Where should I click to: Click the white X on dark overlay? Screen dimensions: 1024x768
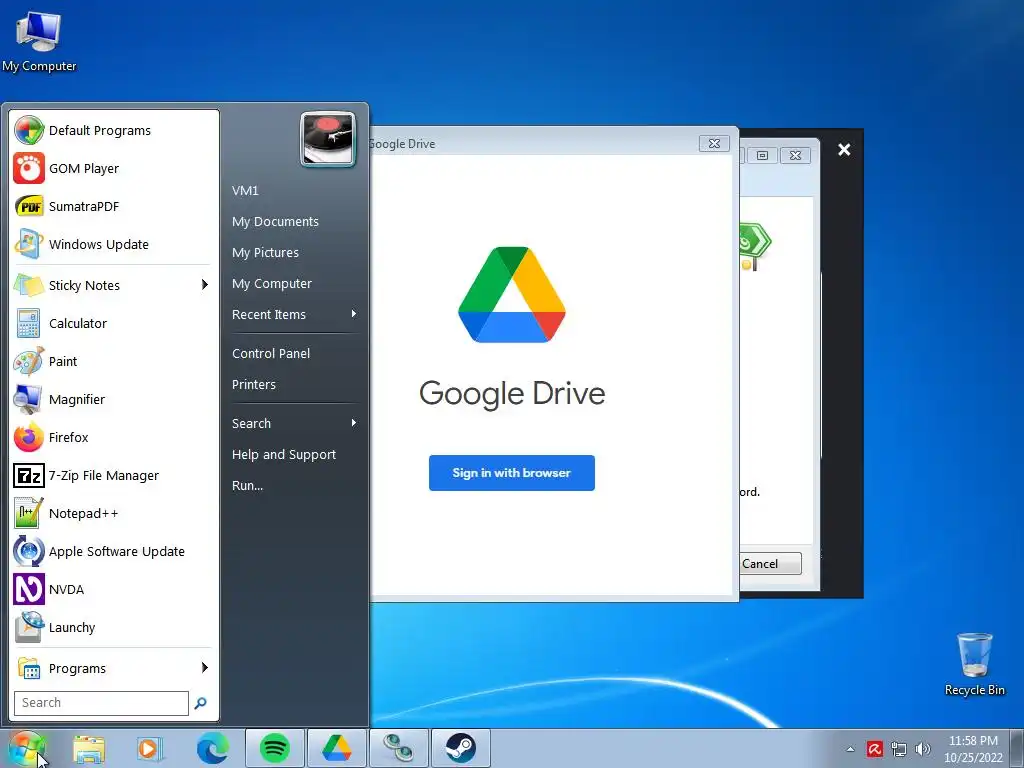coord(844,150)
